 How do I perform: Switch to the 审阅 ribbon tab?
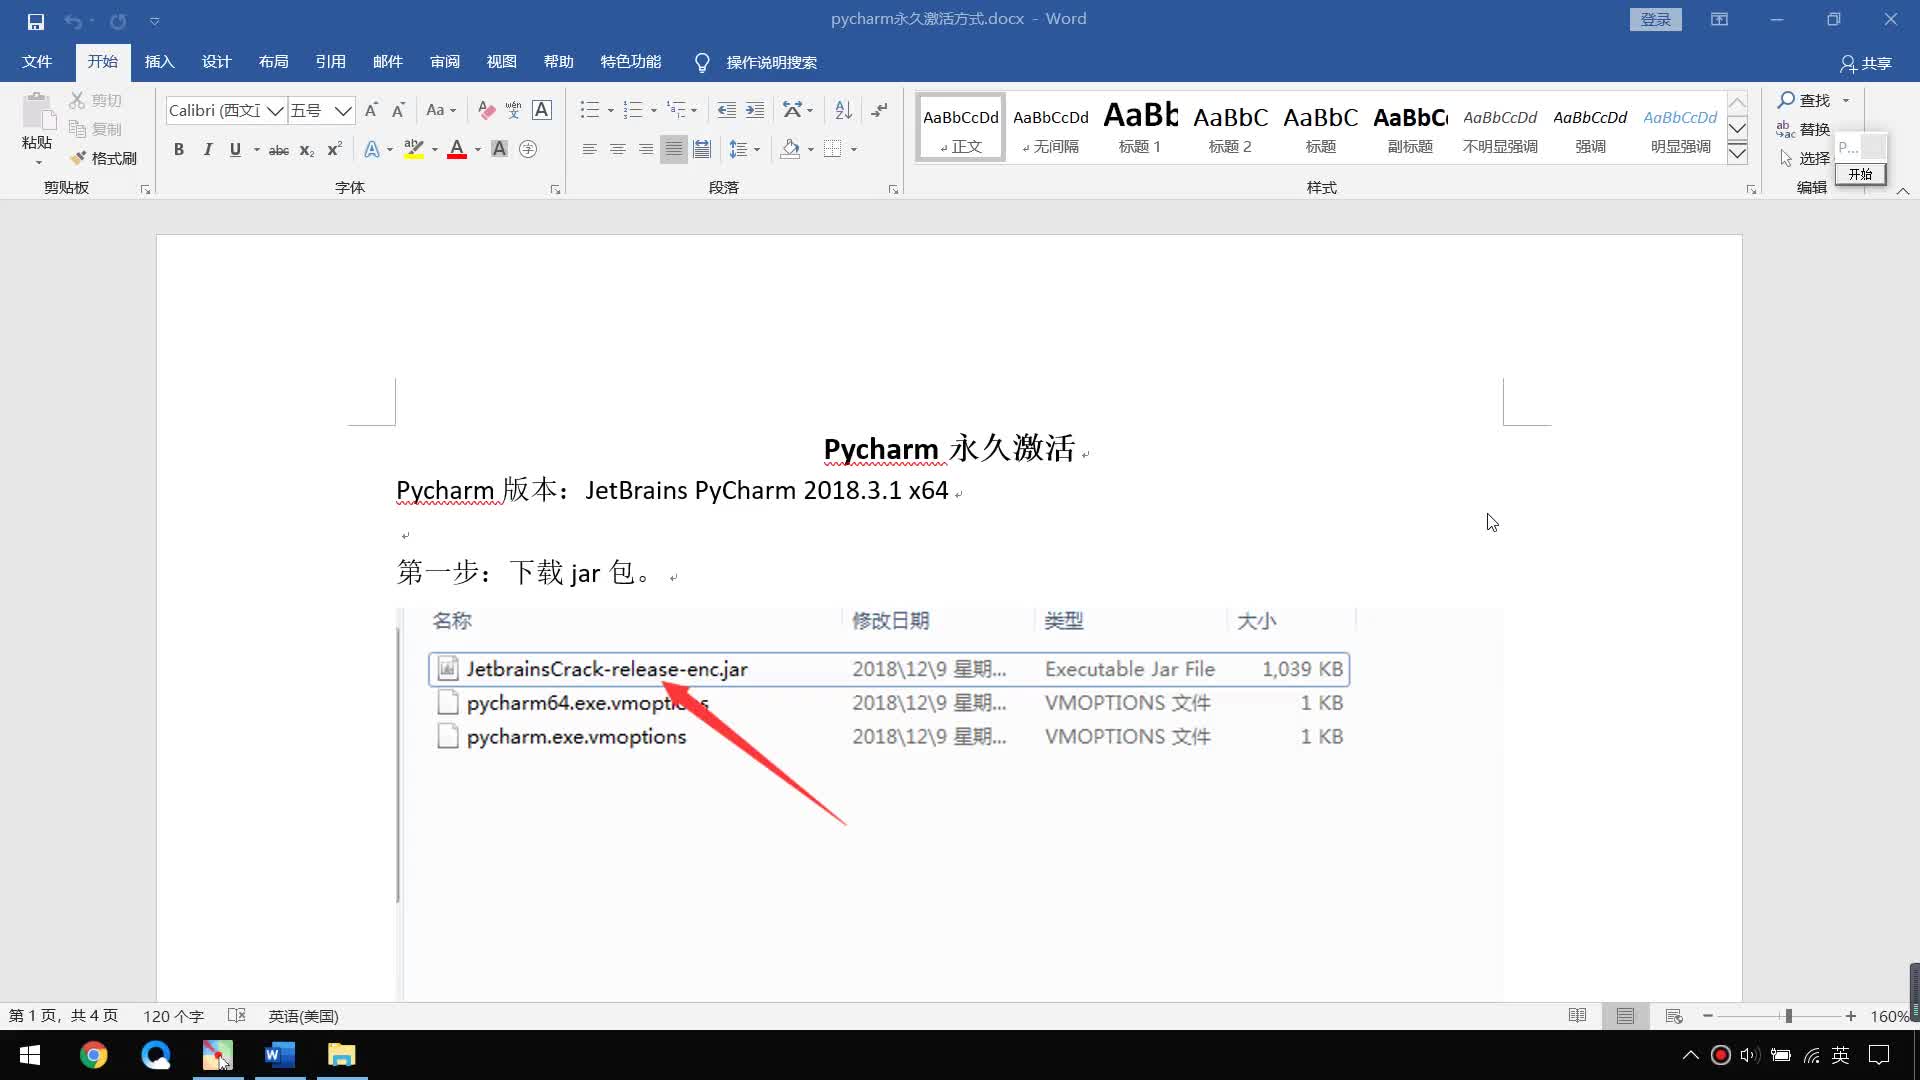pyautogui.click(x=444, y=62)
